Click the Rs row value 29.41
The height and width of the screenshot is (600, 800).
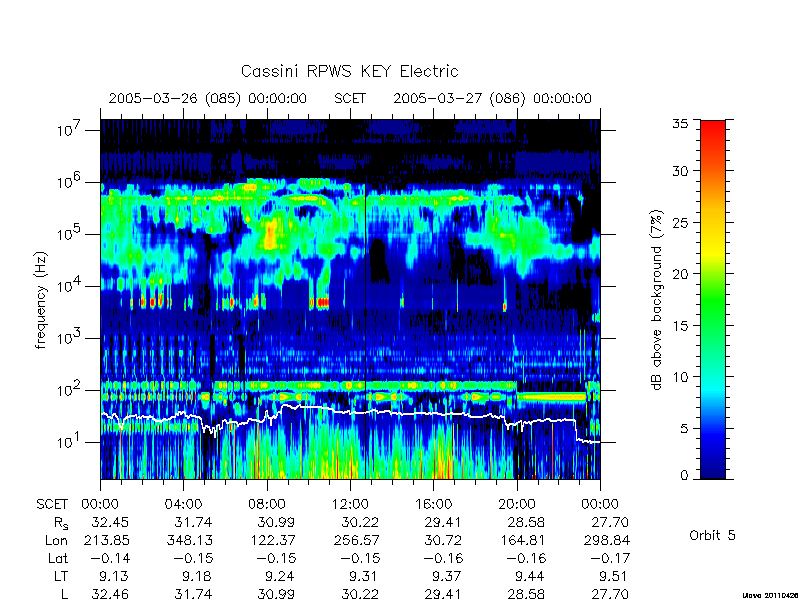[x=443, y=522]
